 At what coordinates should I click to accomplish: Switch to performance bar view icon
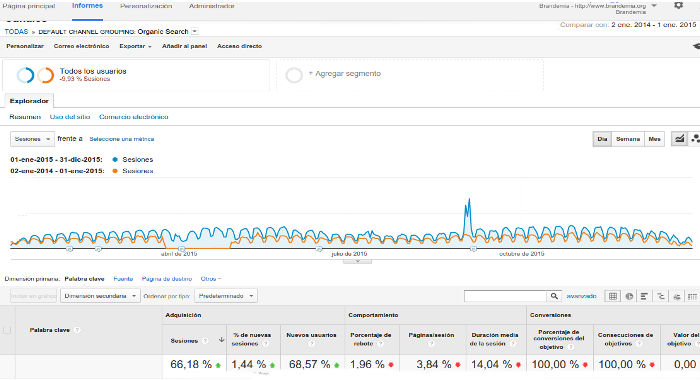click(x=644, y=296)
